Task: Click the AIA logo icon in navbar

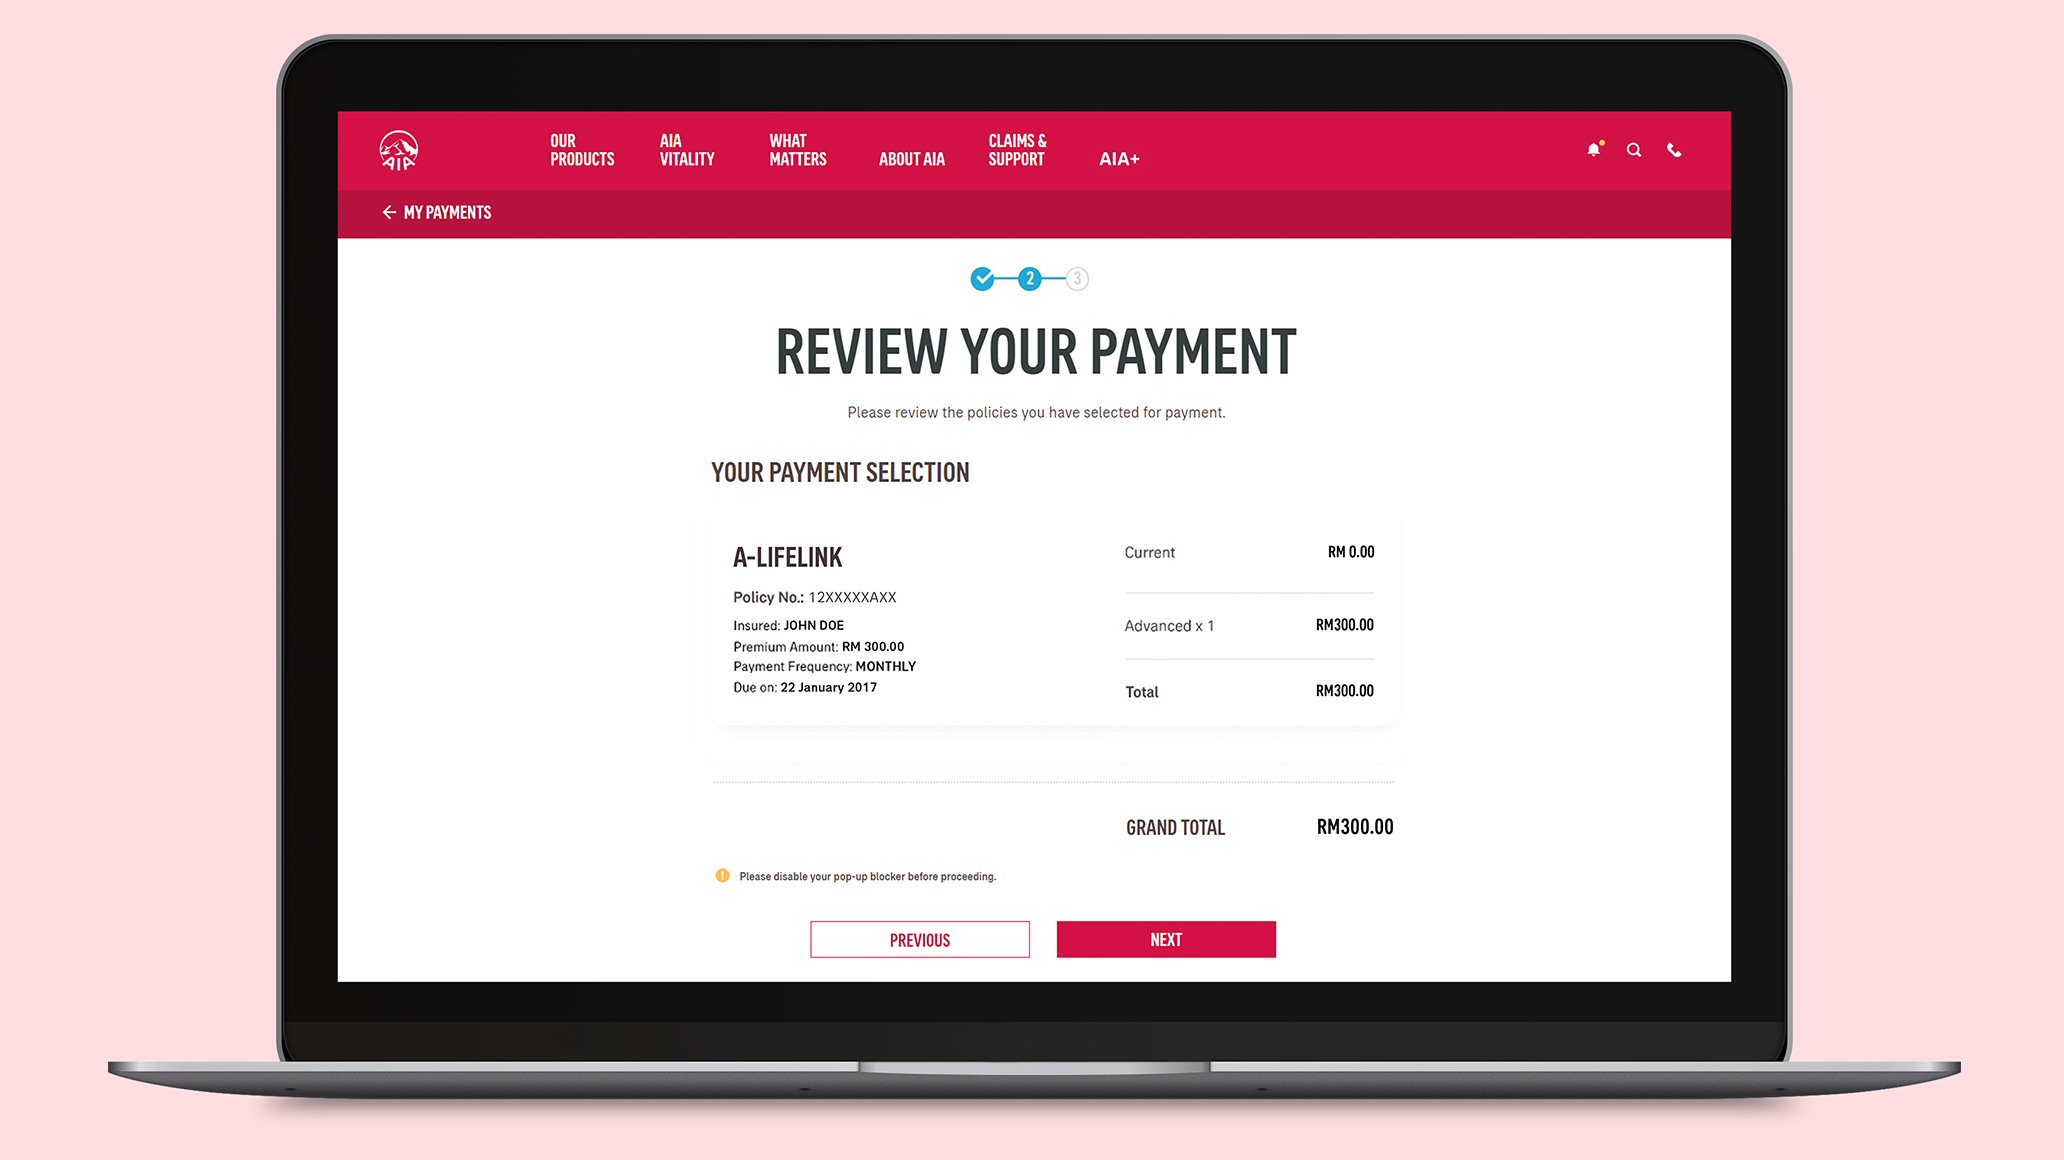Action: [400, 149]
